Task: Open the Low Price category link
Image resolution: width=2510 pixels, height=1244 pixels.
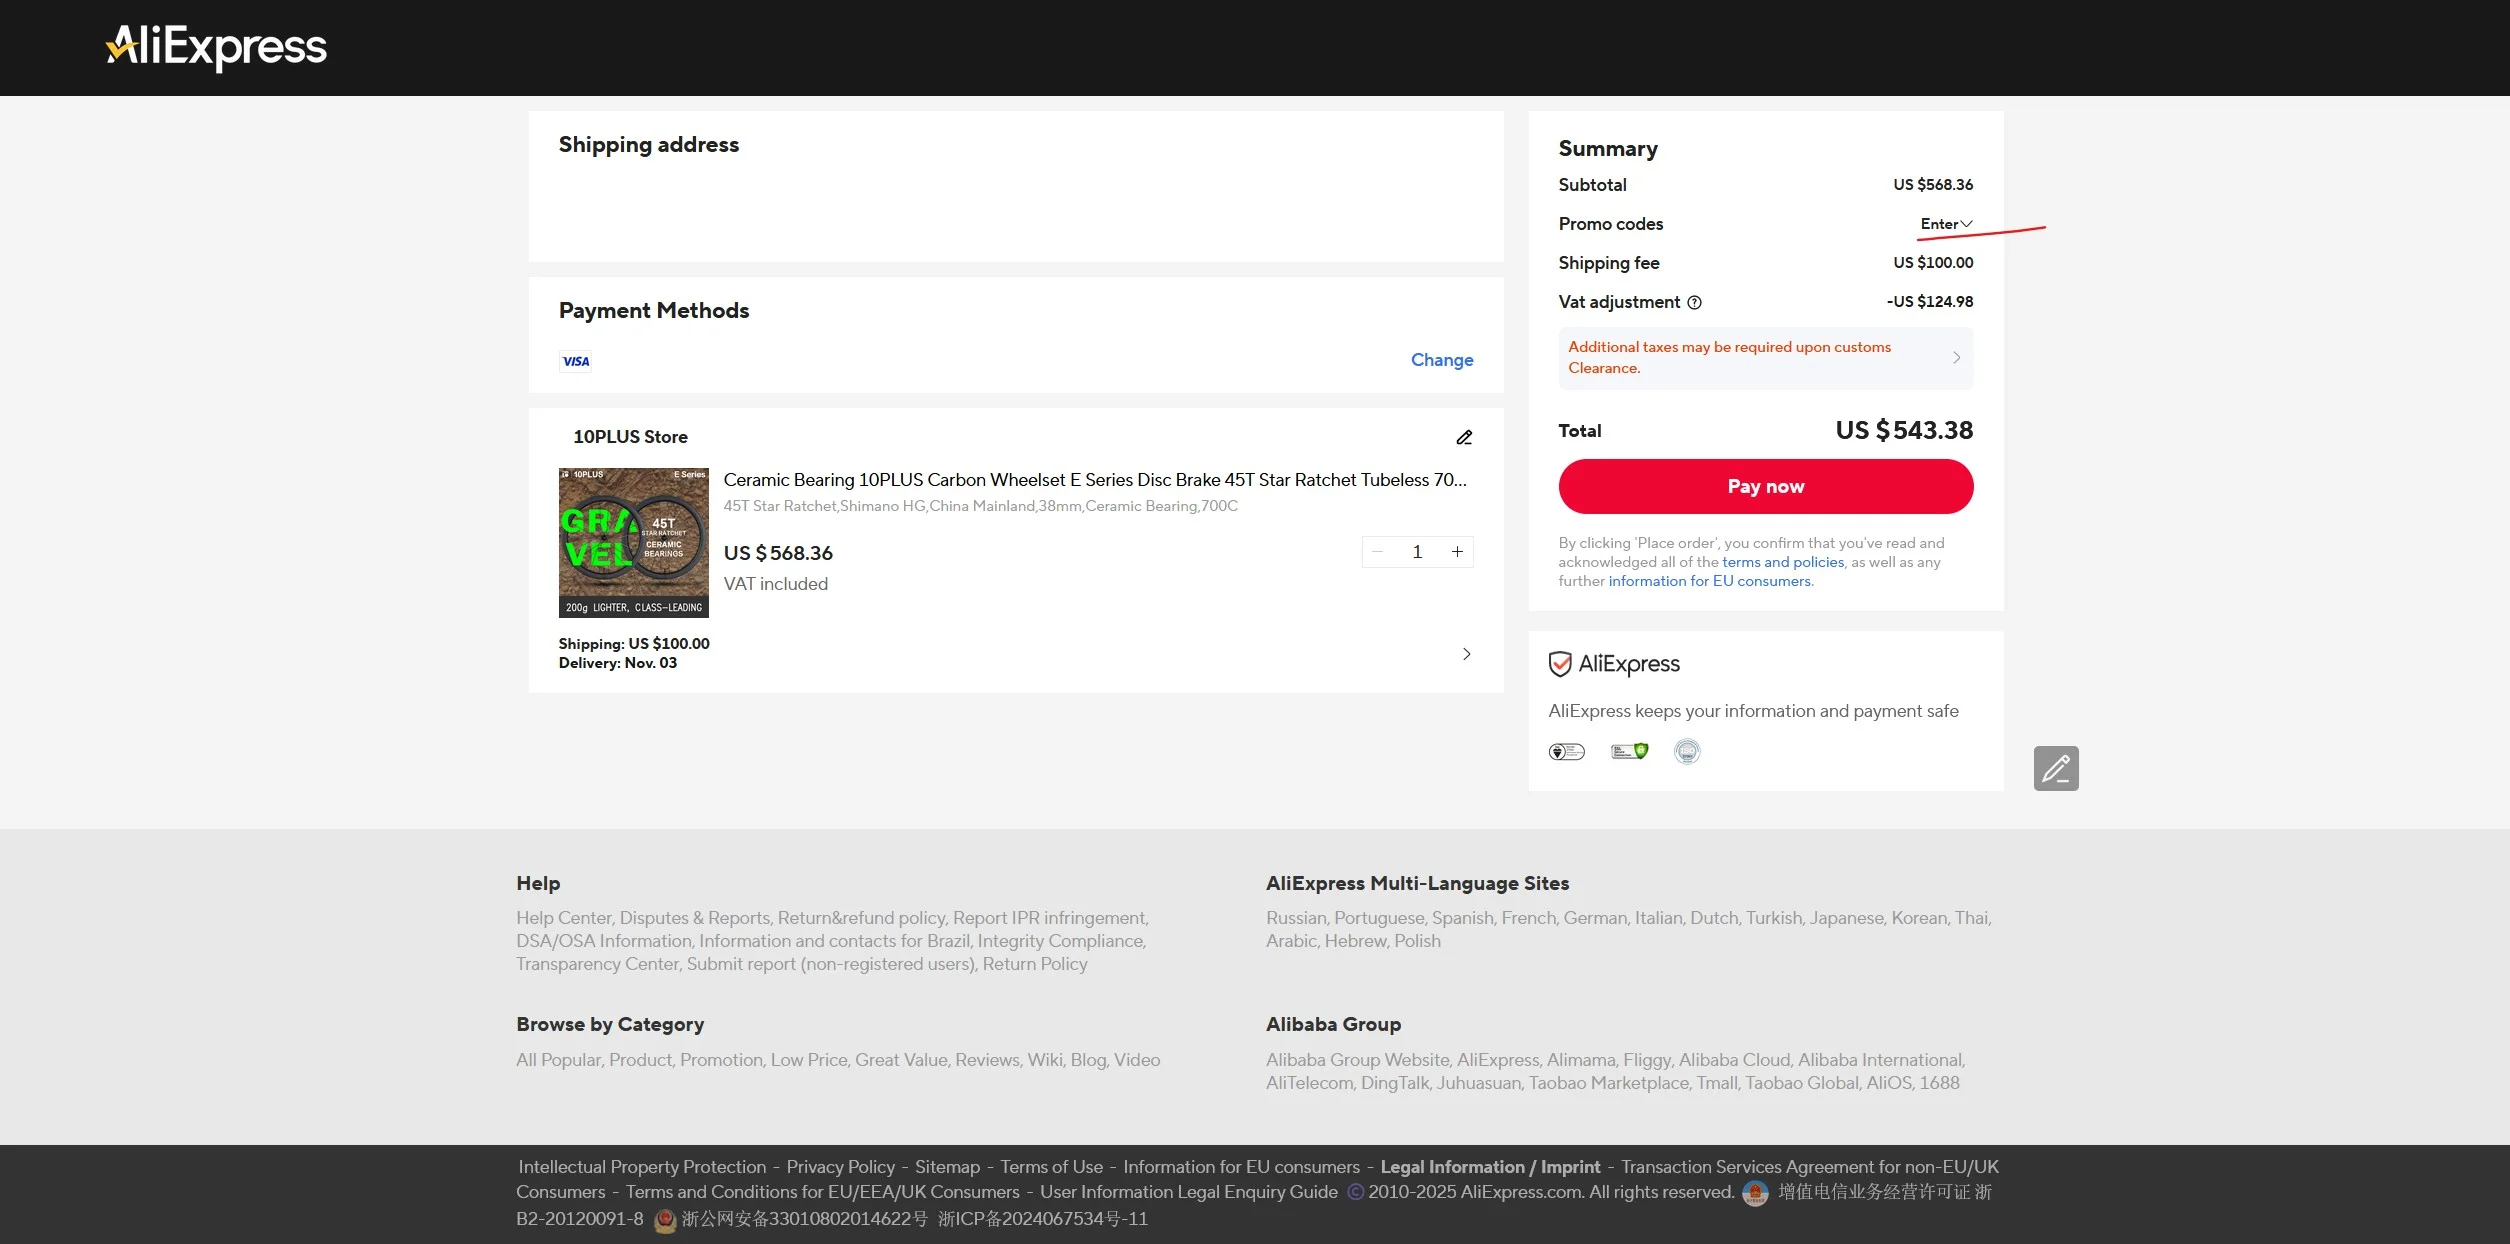Action: [809, 1060]
